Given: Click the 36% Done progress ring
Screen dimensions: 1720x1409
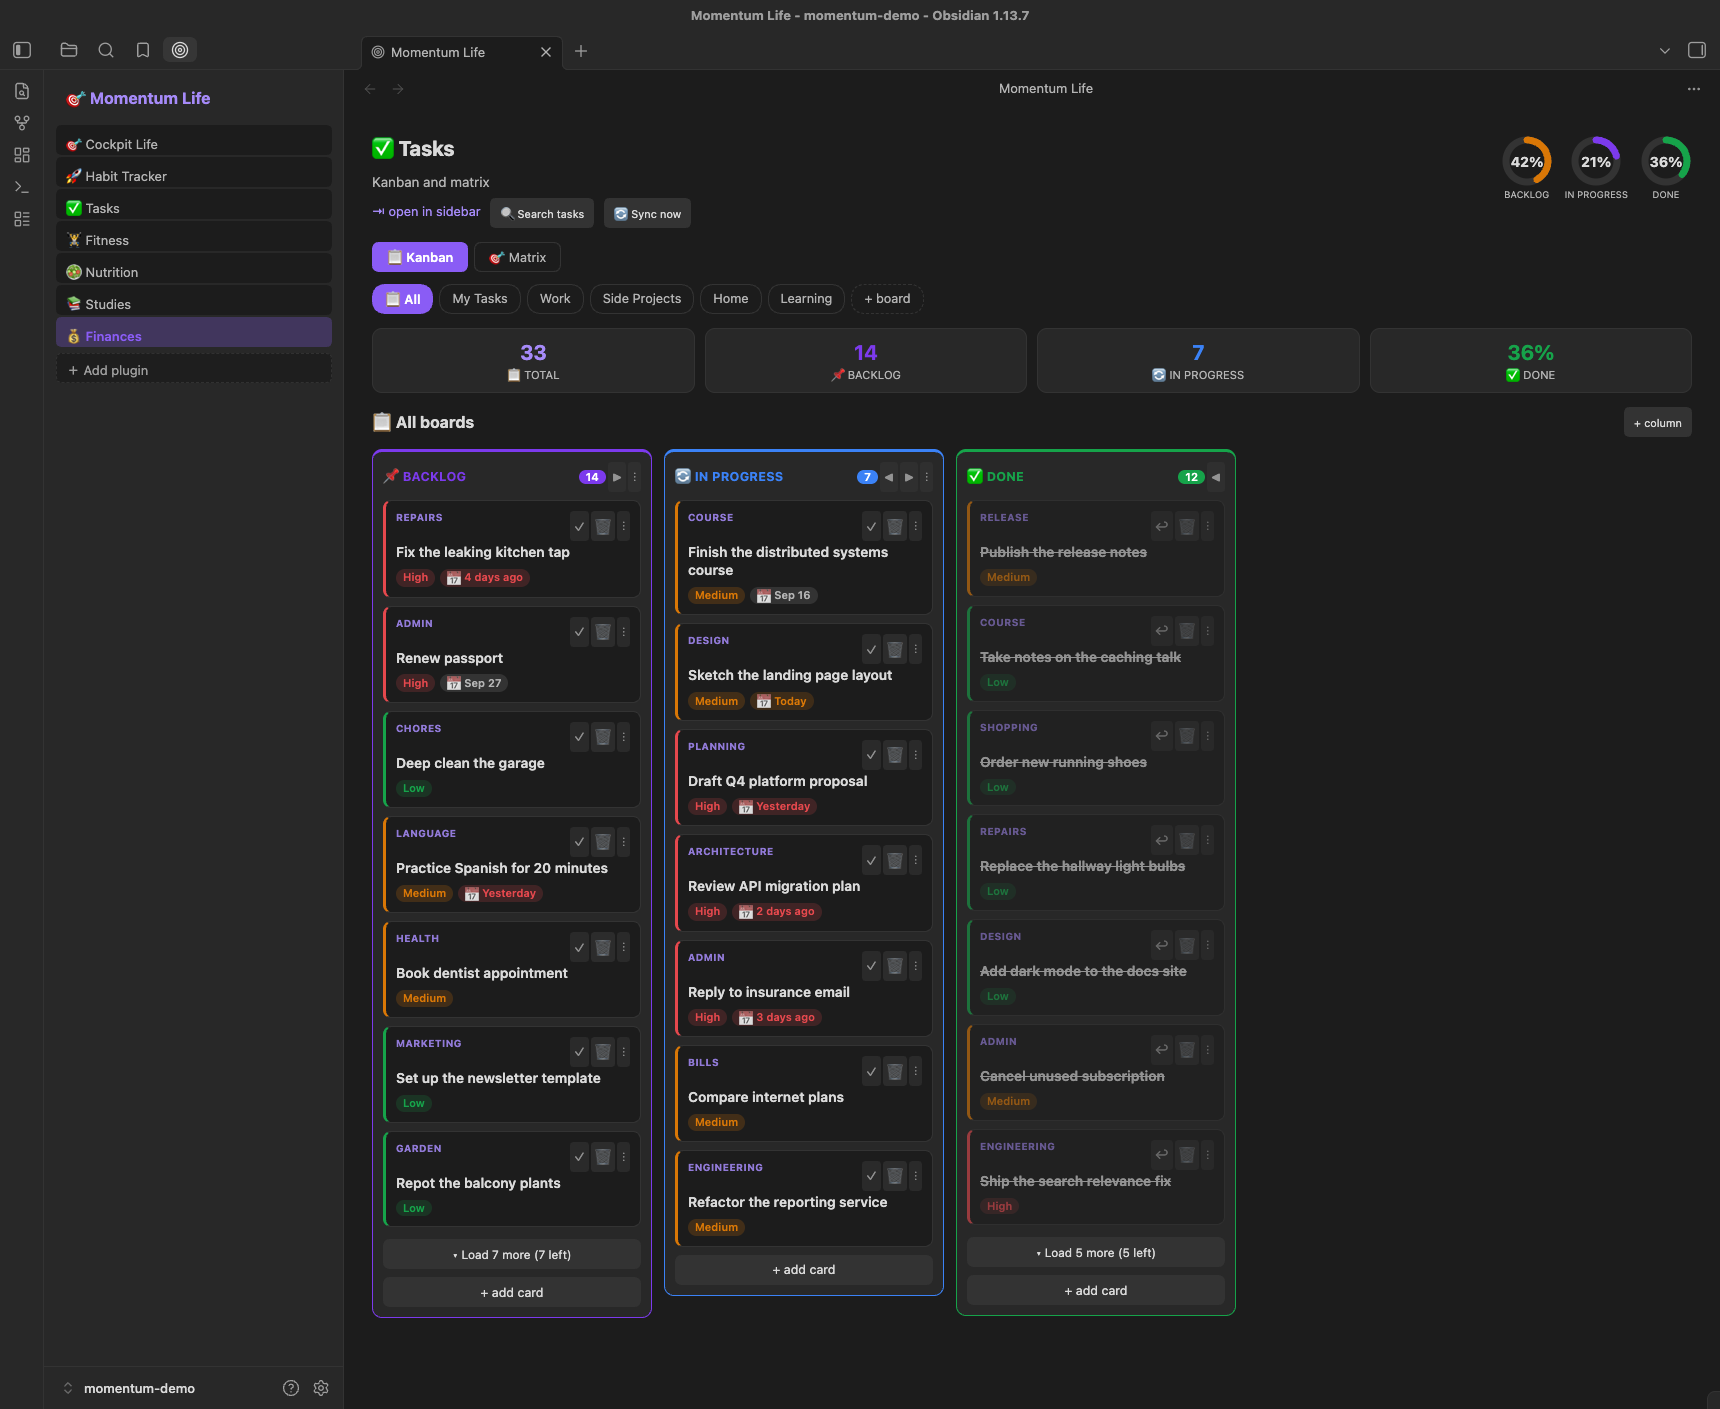Looking at the screenshot, I should pyautogui.click(x=1666, y=161).
